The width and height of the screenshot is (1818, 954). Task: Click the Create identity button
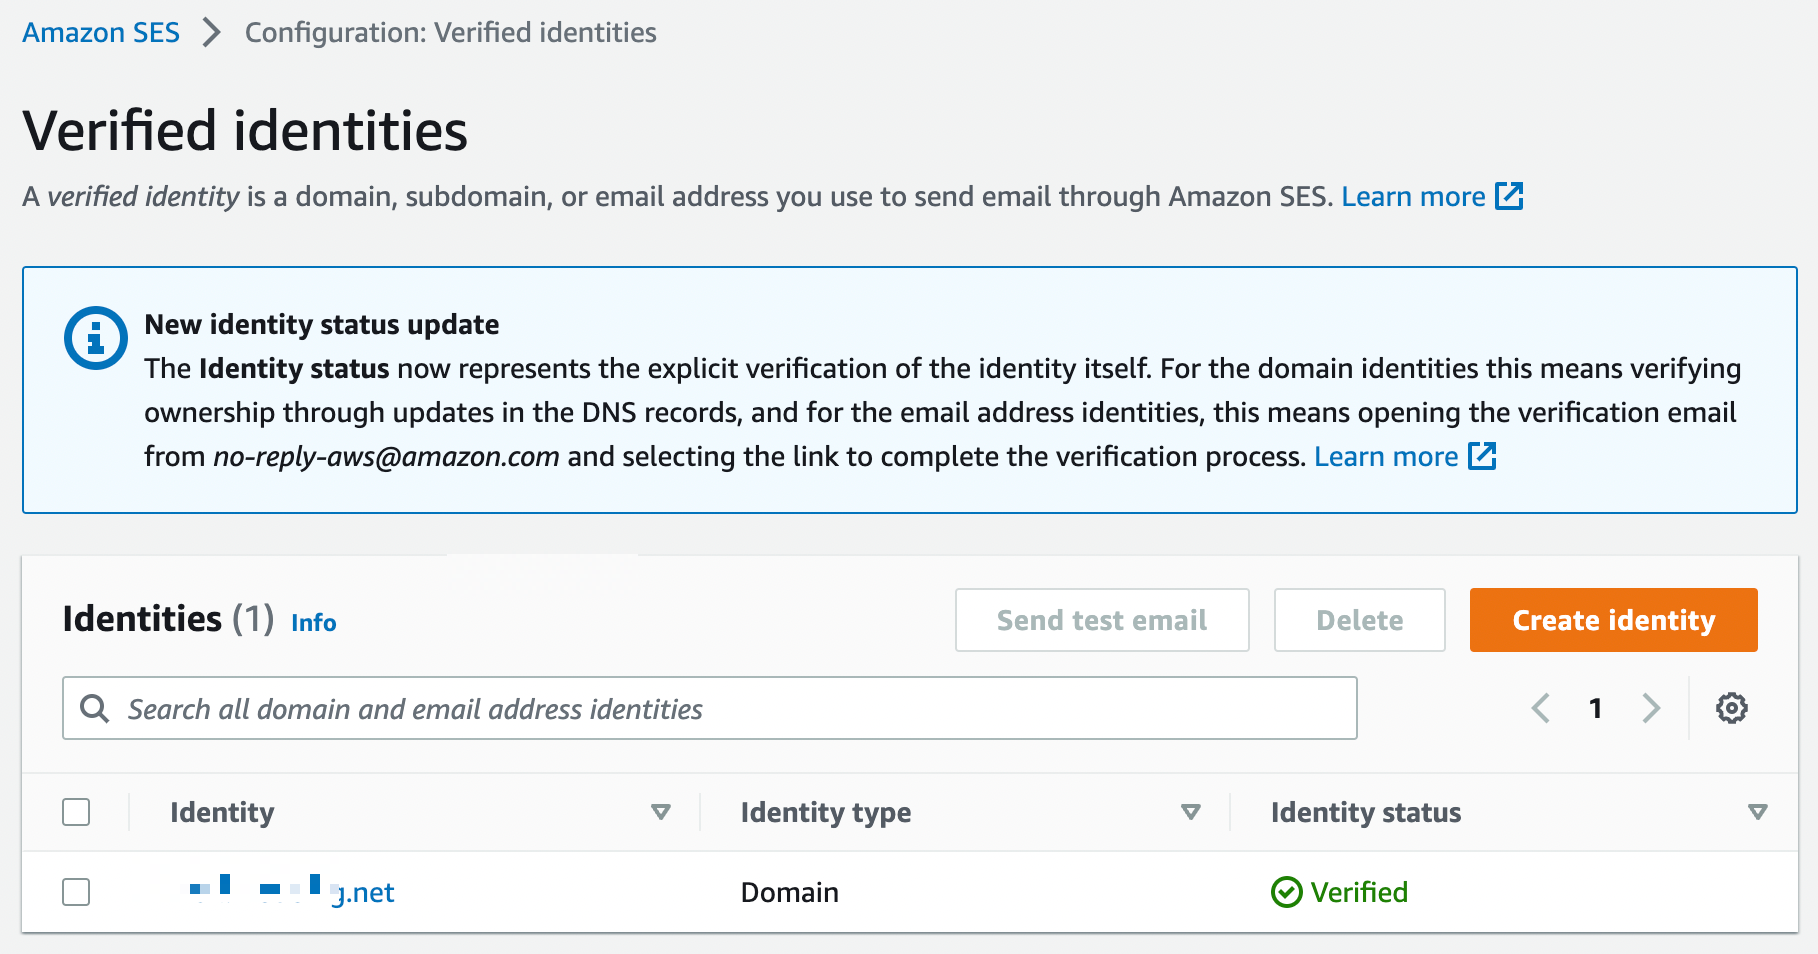click(x=1613, y=620)
